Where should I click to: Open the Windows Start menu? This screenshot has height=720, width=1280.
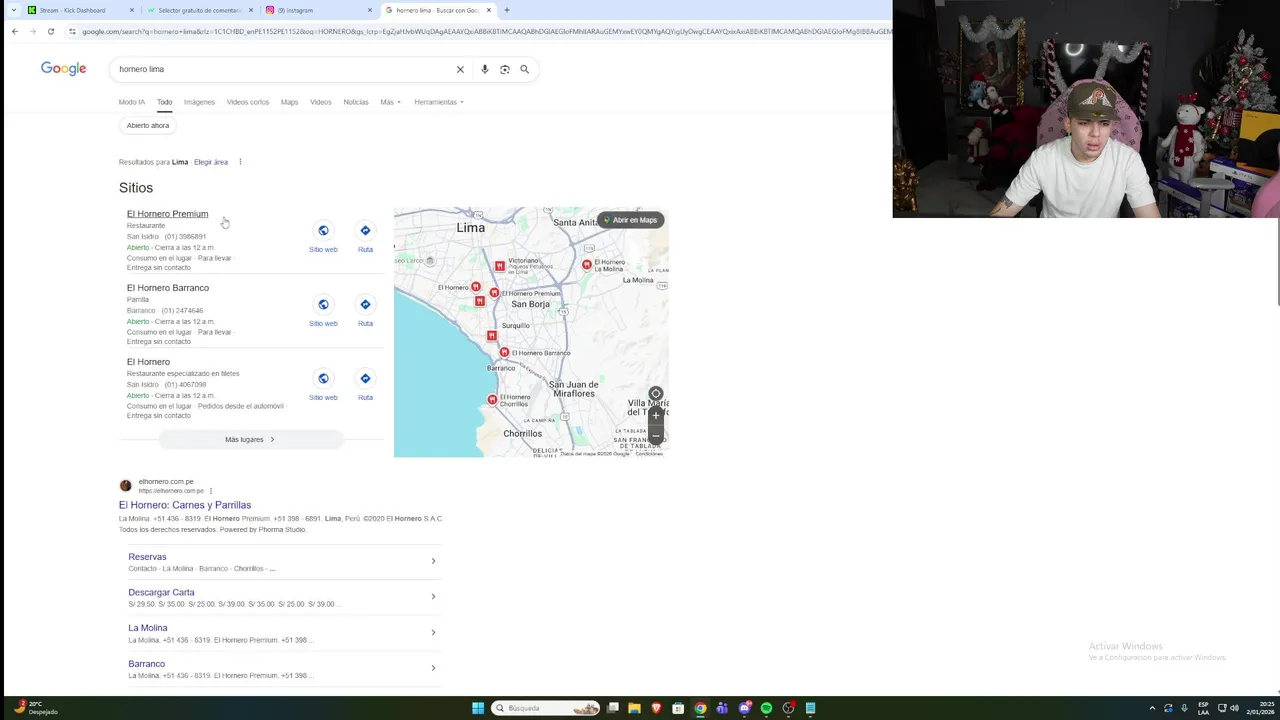[x=478, y=708]
